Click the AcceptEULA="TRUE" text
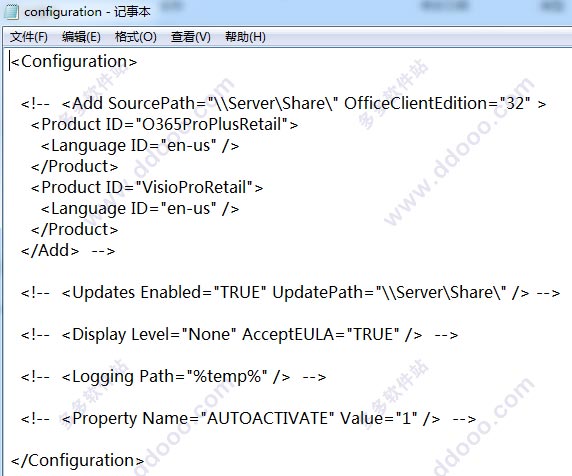 click(x=321, y=335)
